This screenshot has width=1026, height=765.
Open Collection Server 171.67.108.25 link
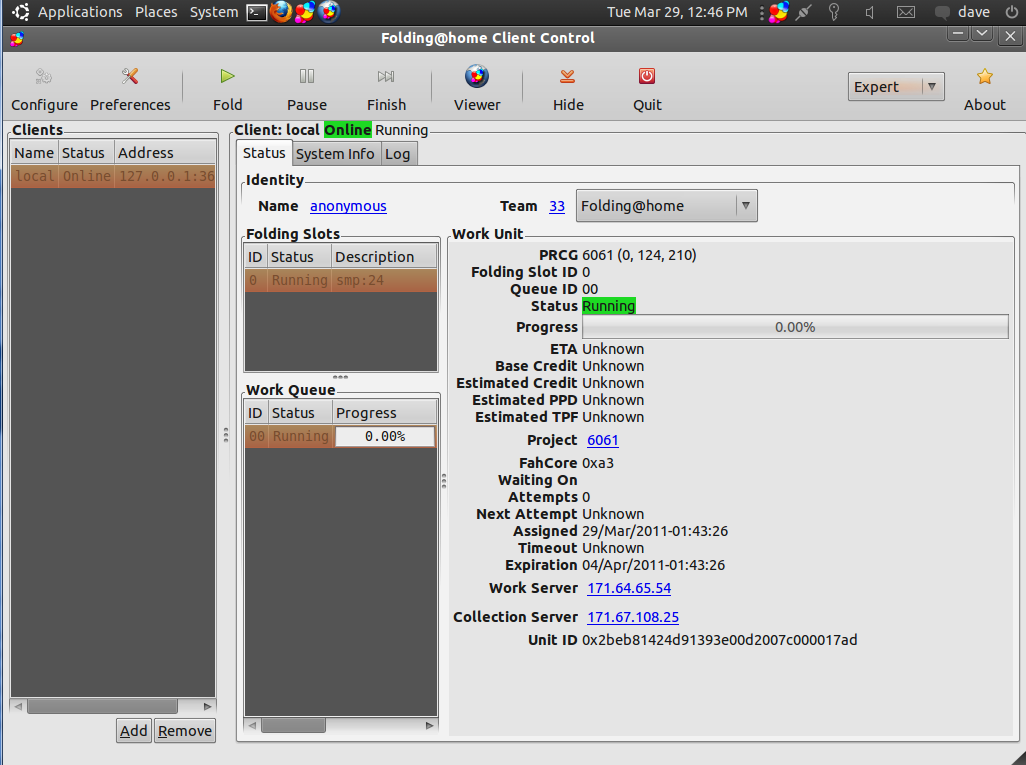pyautogui.click(x=633, y=617)
